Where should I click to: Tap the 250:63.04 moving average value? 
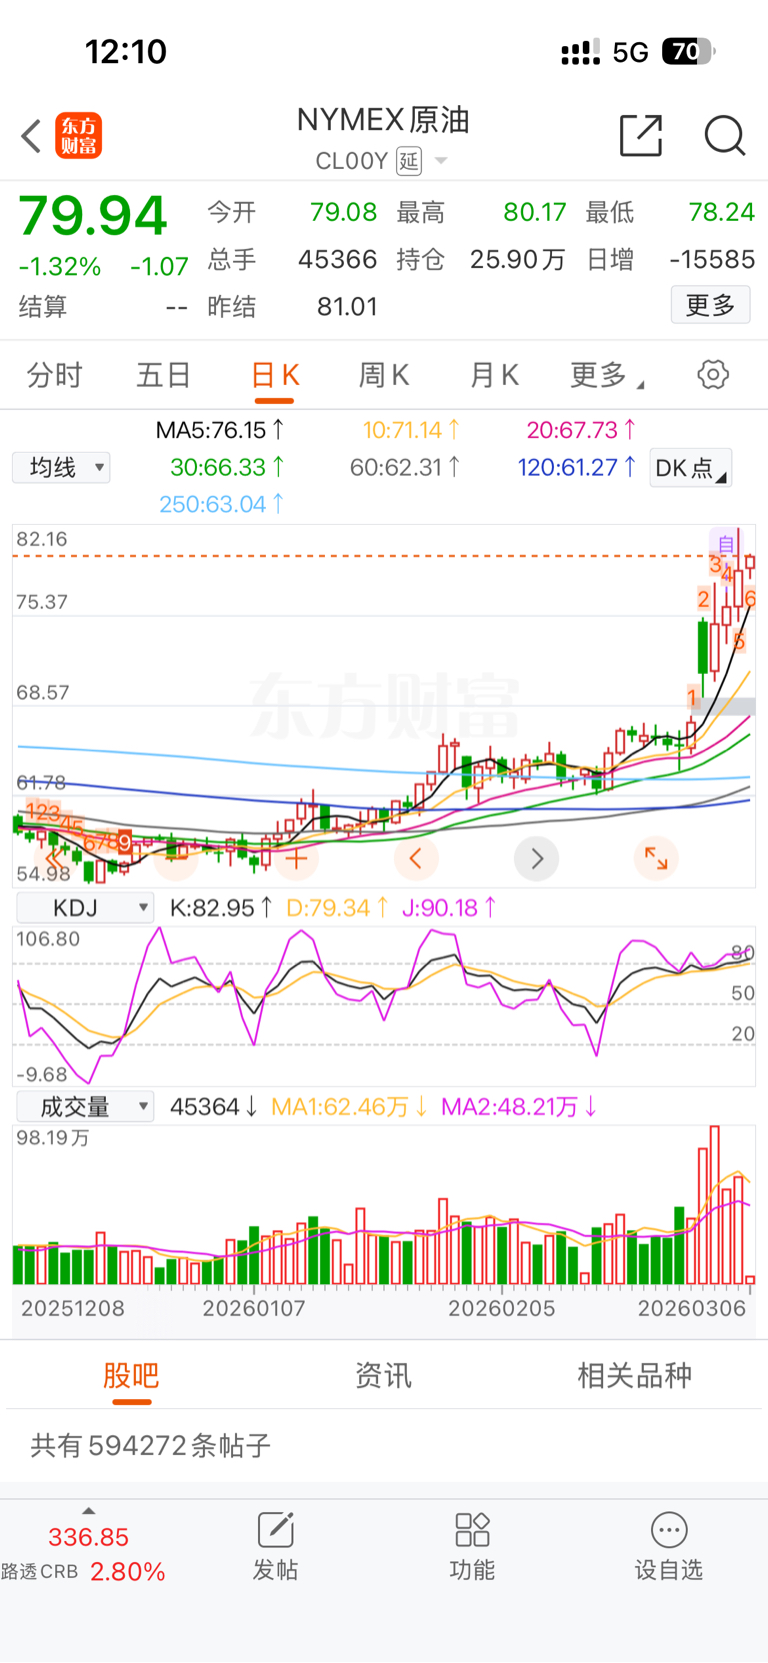[x=221, y=504]
